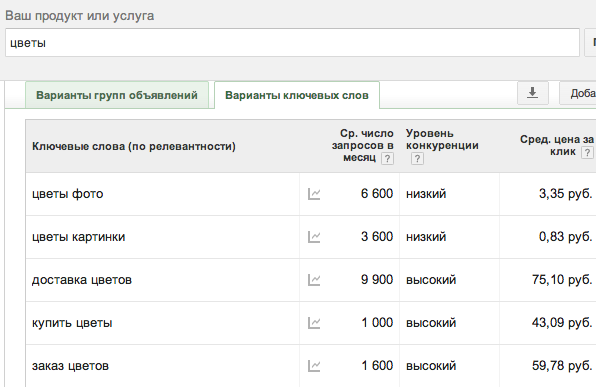596x387 pixels.
Task: Sort by Ср. число запросов в месяц header
Action: tap(363, 146)
